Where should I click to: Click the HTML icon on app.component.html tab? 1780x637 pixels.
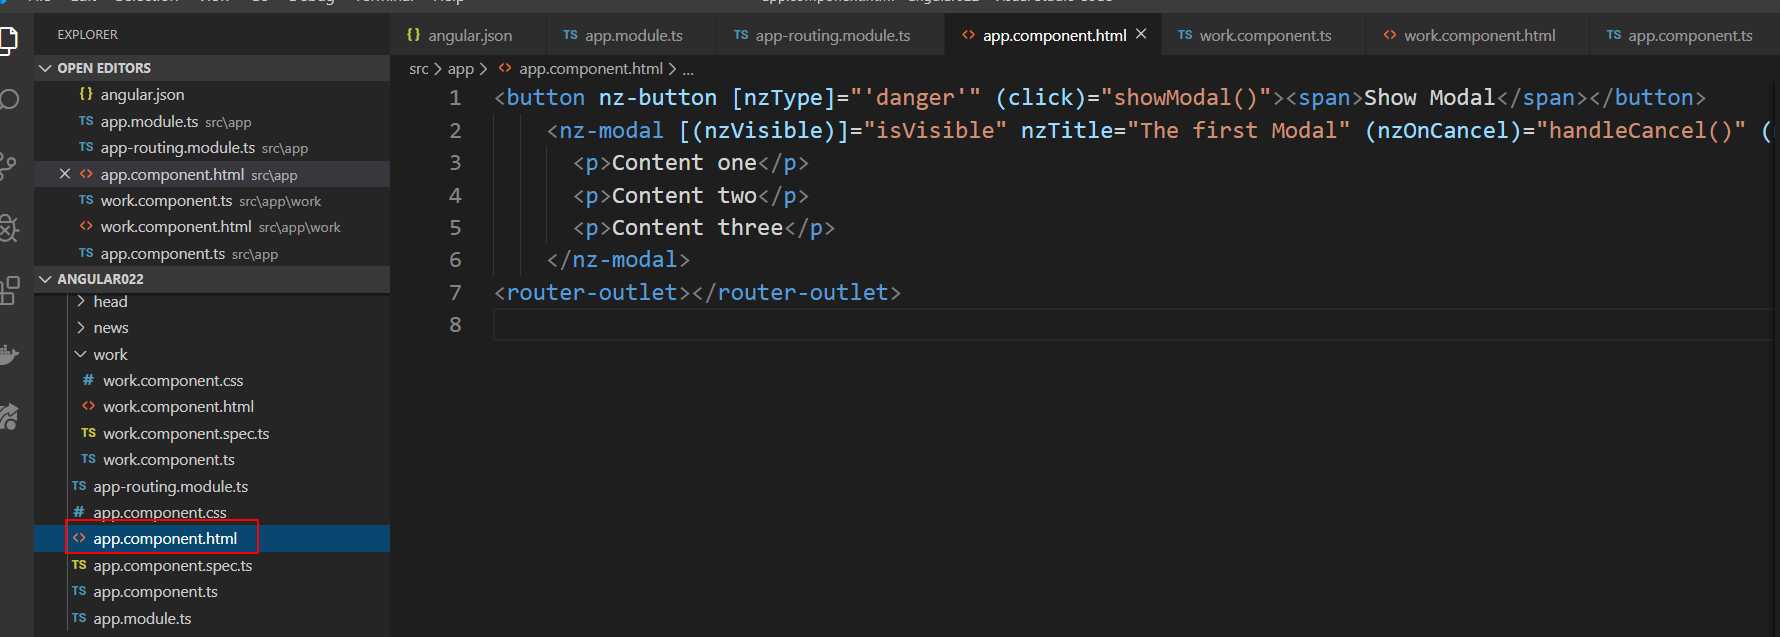click(968, 35)
